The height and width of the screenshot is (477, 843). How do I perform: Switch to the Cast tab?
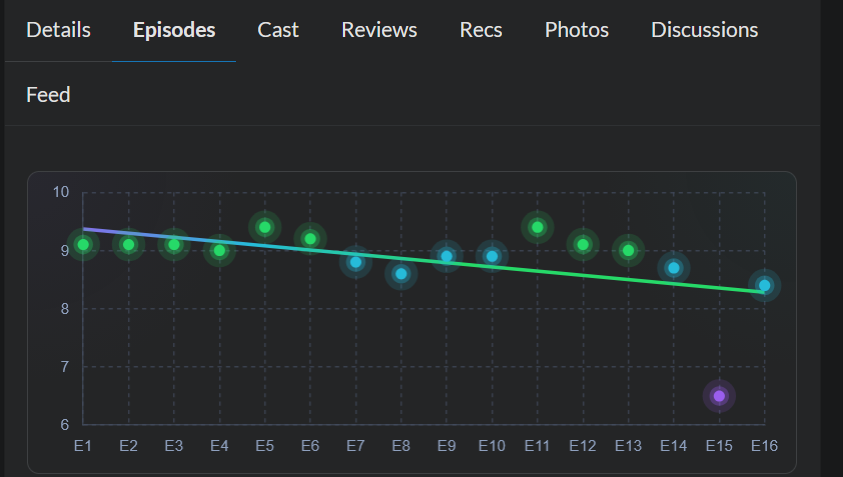[x=278, y=30]
